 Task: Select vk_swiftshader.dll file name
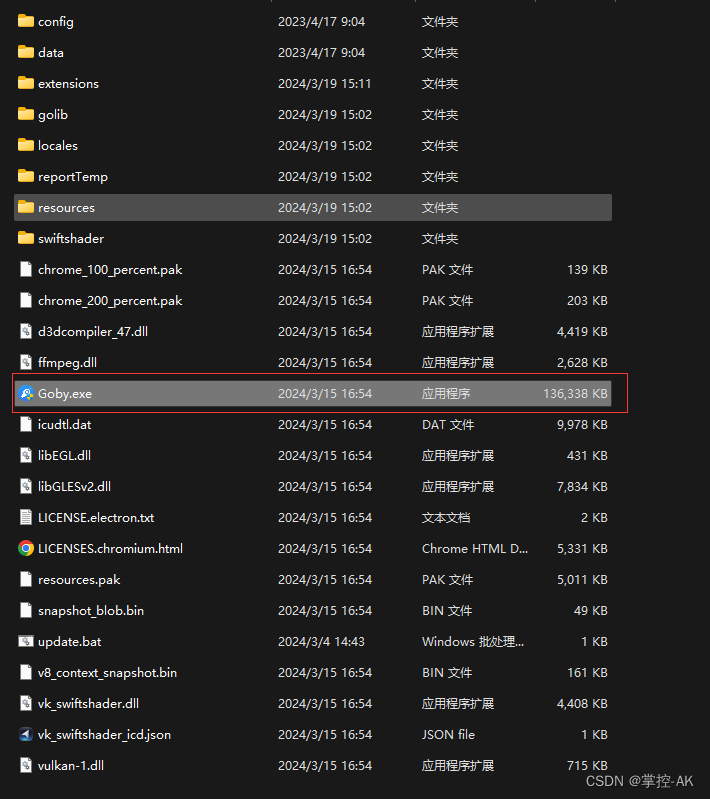pos(88,704)
